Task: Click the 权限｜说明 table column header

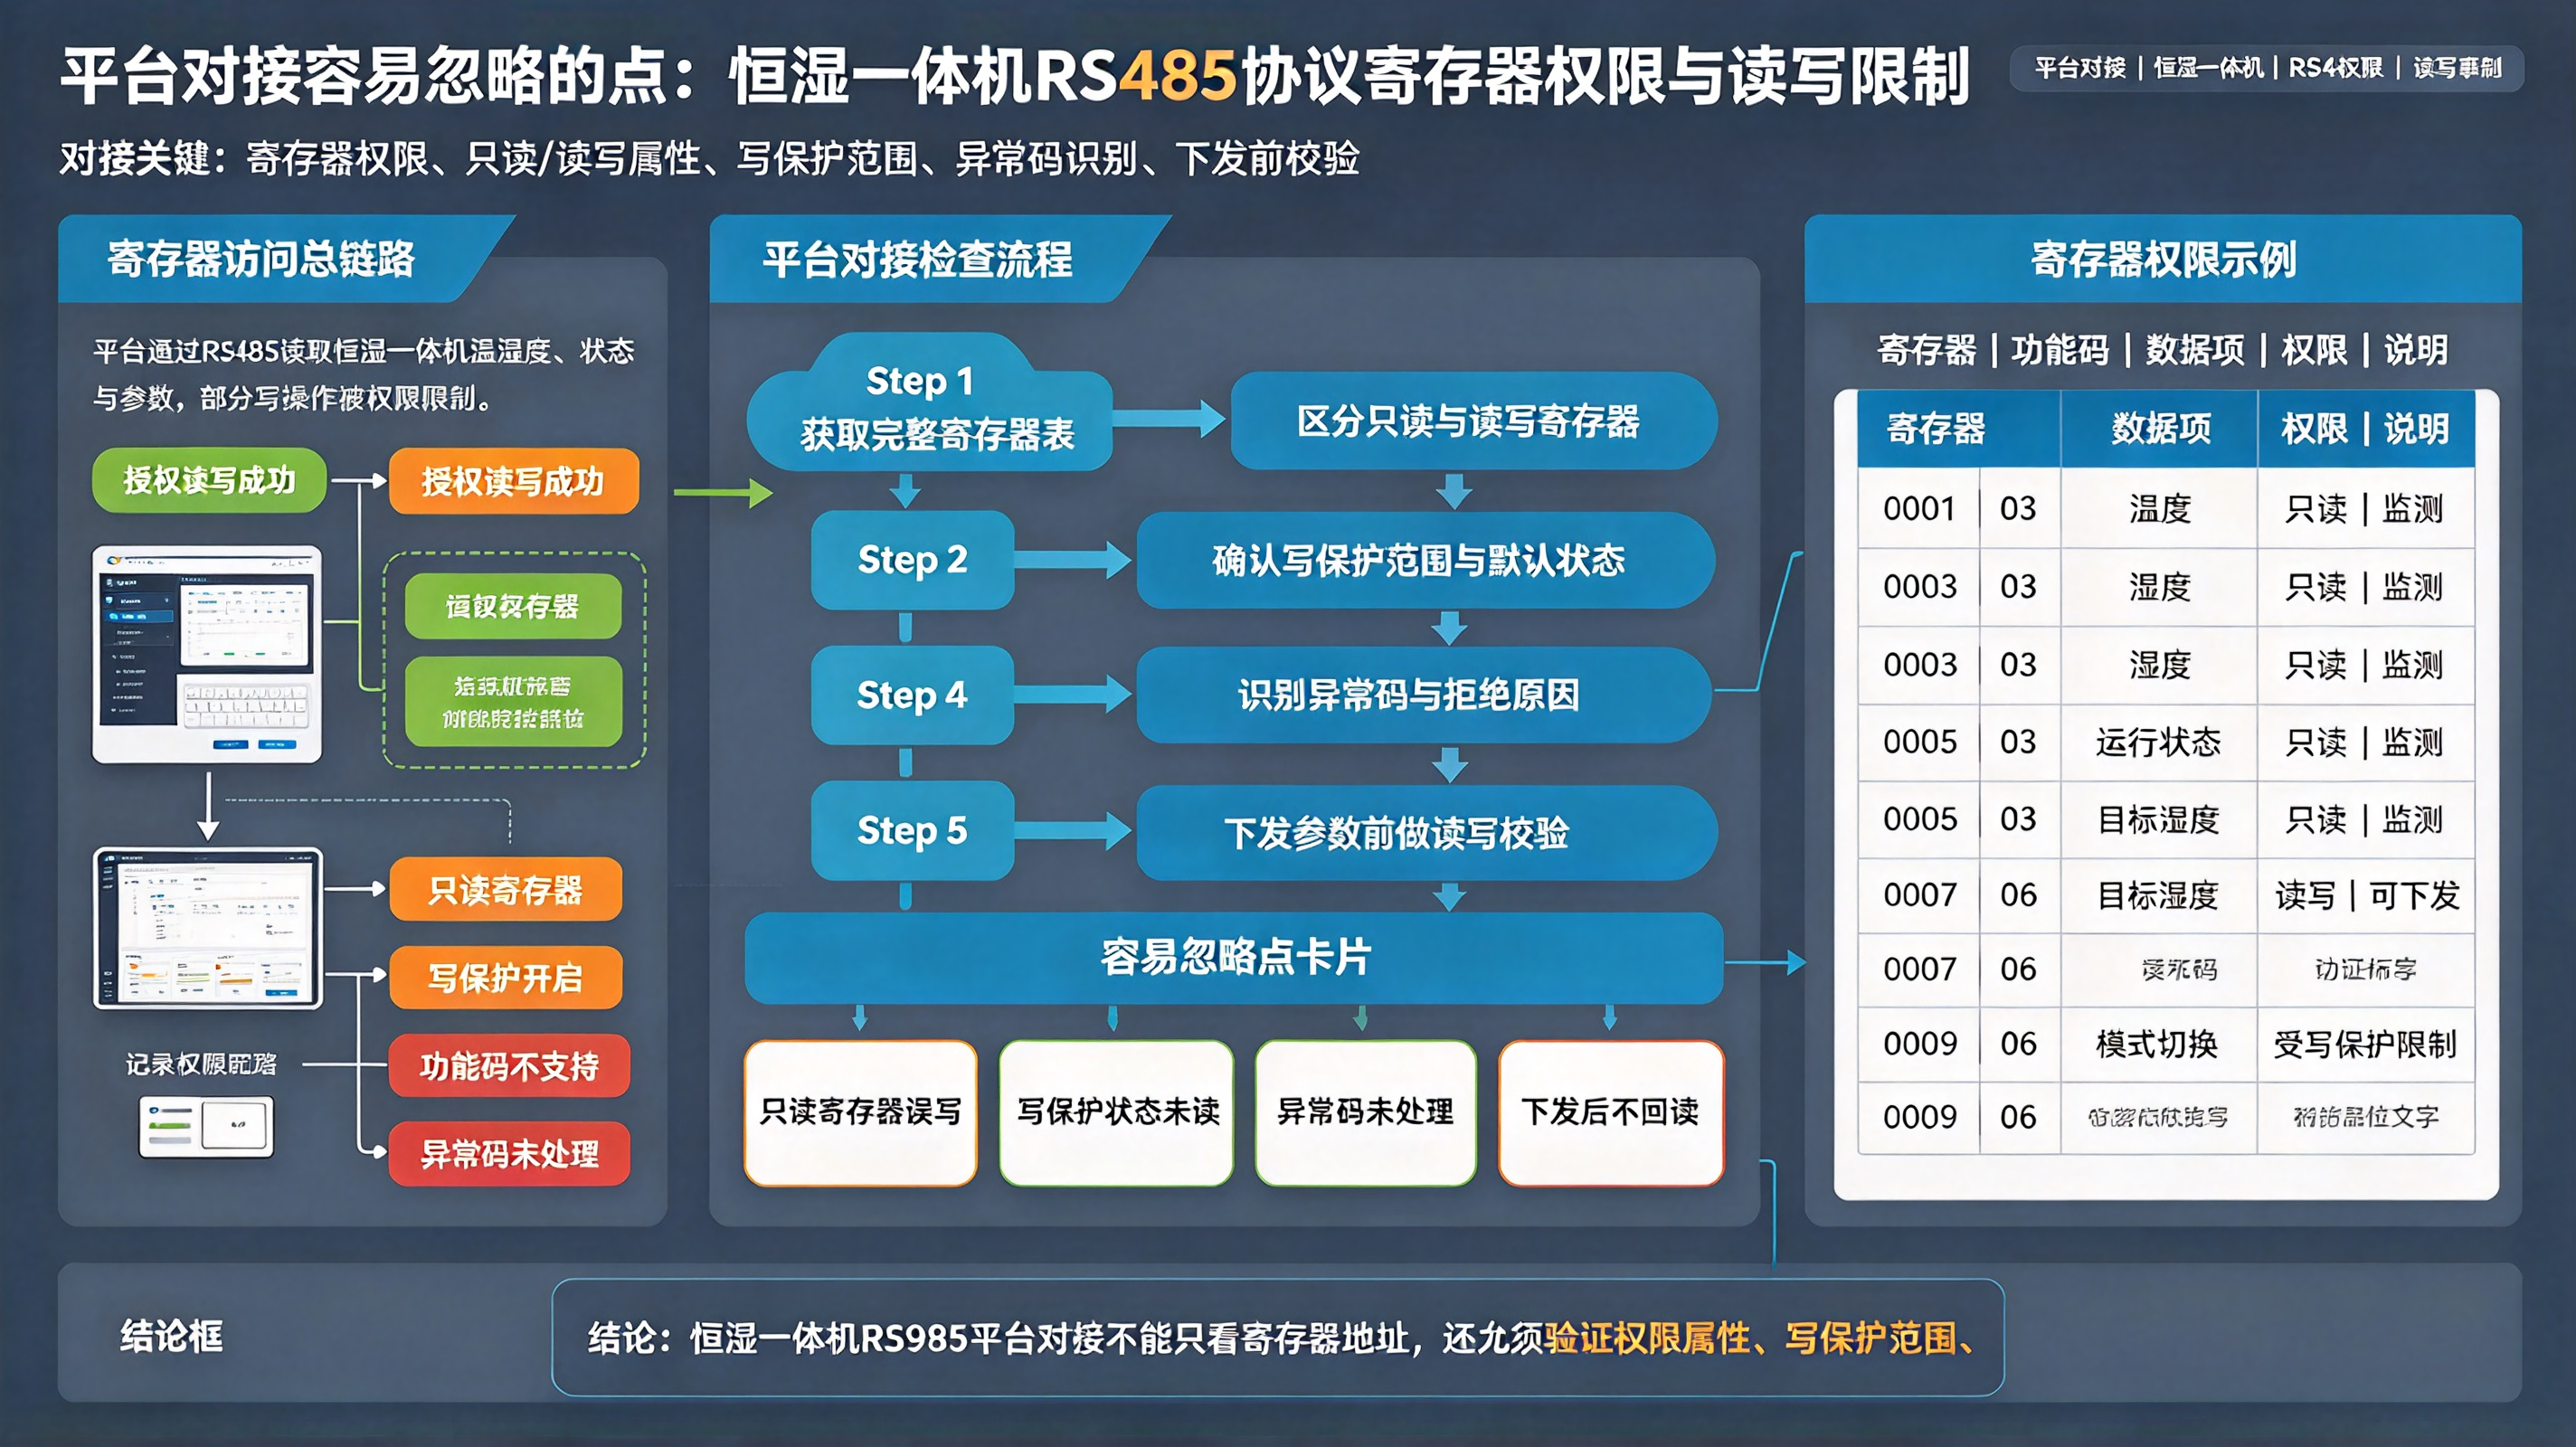Action: 2365,429
